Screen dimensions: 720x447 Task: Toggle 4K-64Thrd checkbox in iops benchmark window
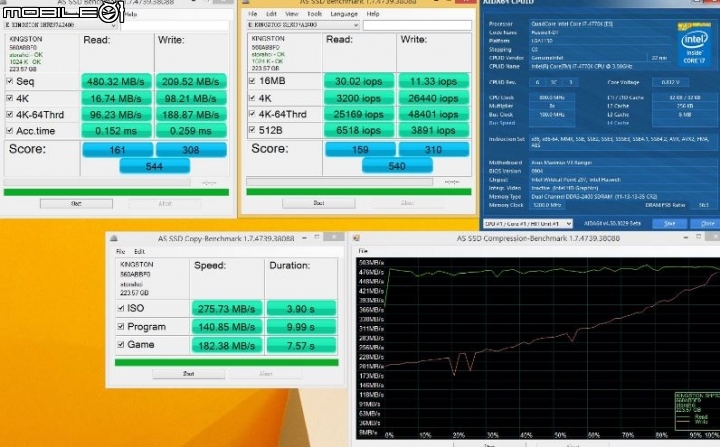[x=252, y=114]
